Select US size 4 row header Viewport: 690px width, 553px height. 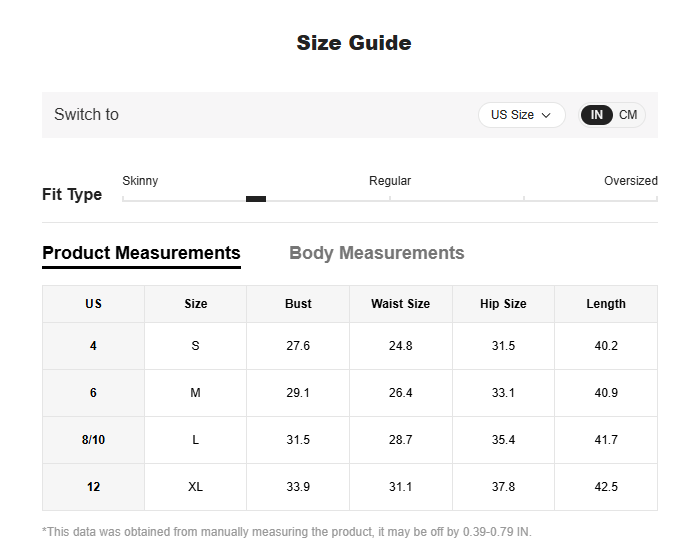click(93, 346)
